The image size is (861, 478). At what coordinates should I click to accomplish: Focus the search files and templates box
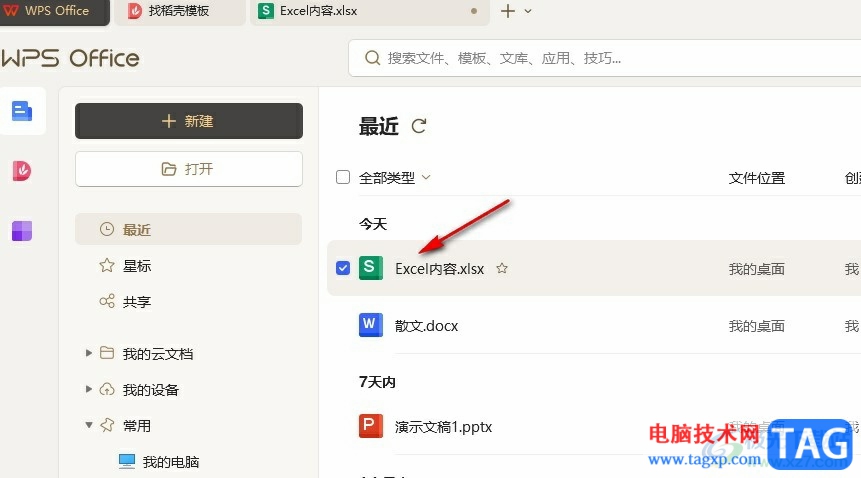click(605, 58)
